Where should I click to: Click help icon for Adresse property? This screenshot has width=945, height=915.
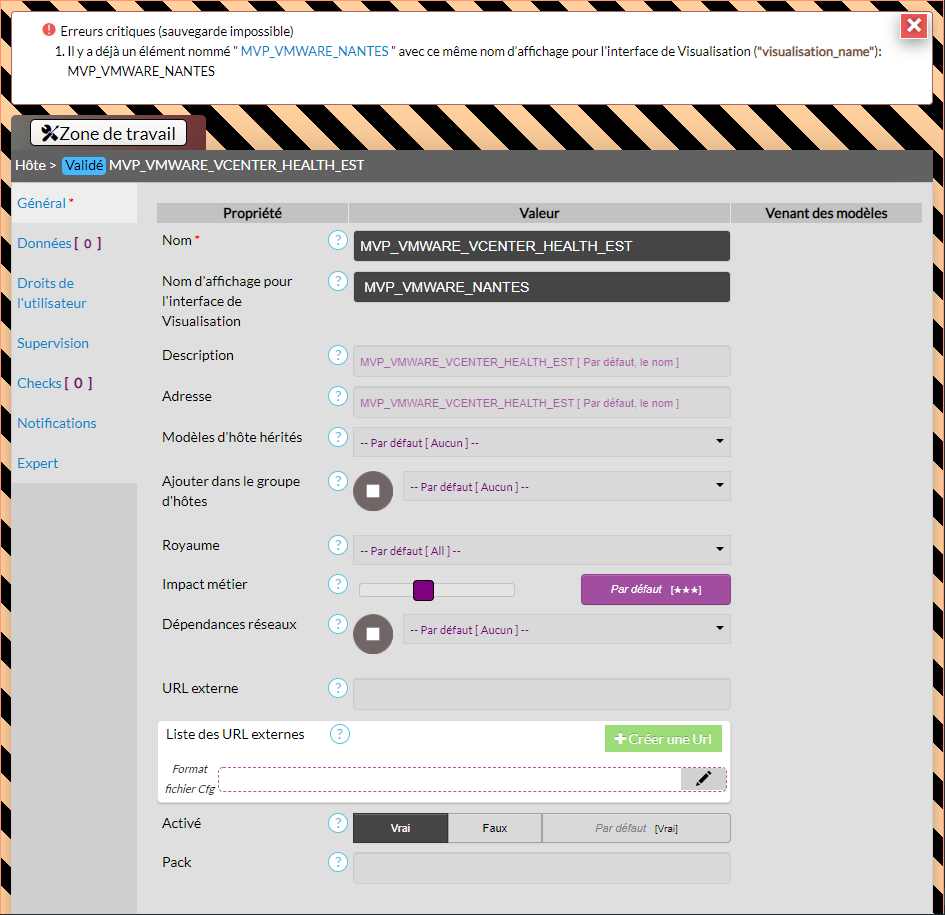pyautogui.click(x=338, y=396)
